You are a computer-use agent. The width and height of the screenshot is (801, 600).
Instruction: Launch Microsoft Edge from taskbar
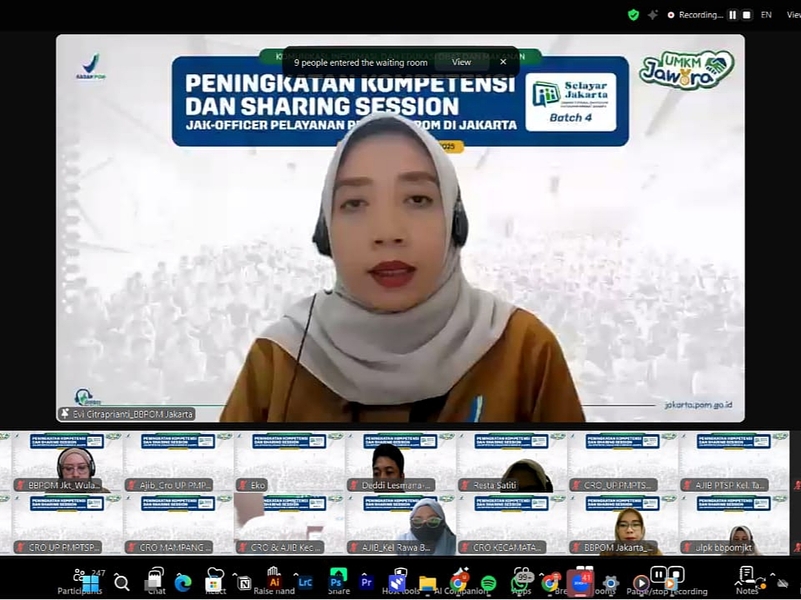tap(183, 583)
